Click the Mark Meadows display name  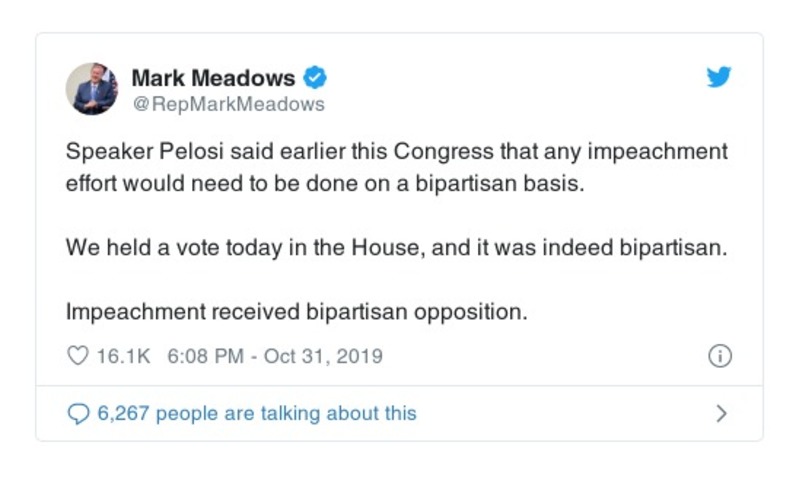pos(213,77)
